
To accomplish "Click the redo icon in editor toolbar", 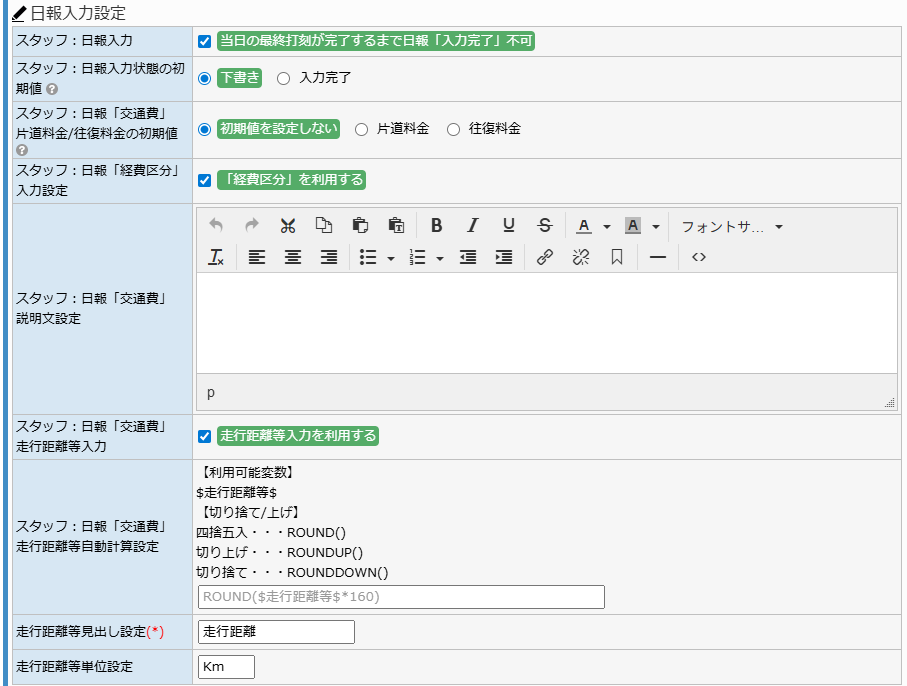I will pyautogui.click(x=252, y=226).
